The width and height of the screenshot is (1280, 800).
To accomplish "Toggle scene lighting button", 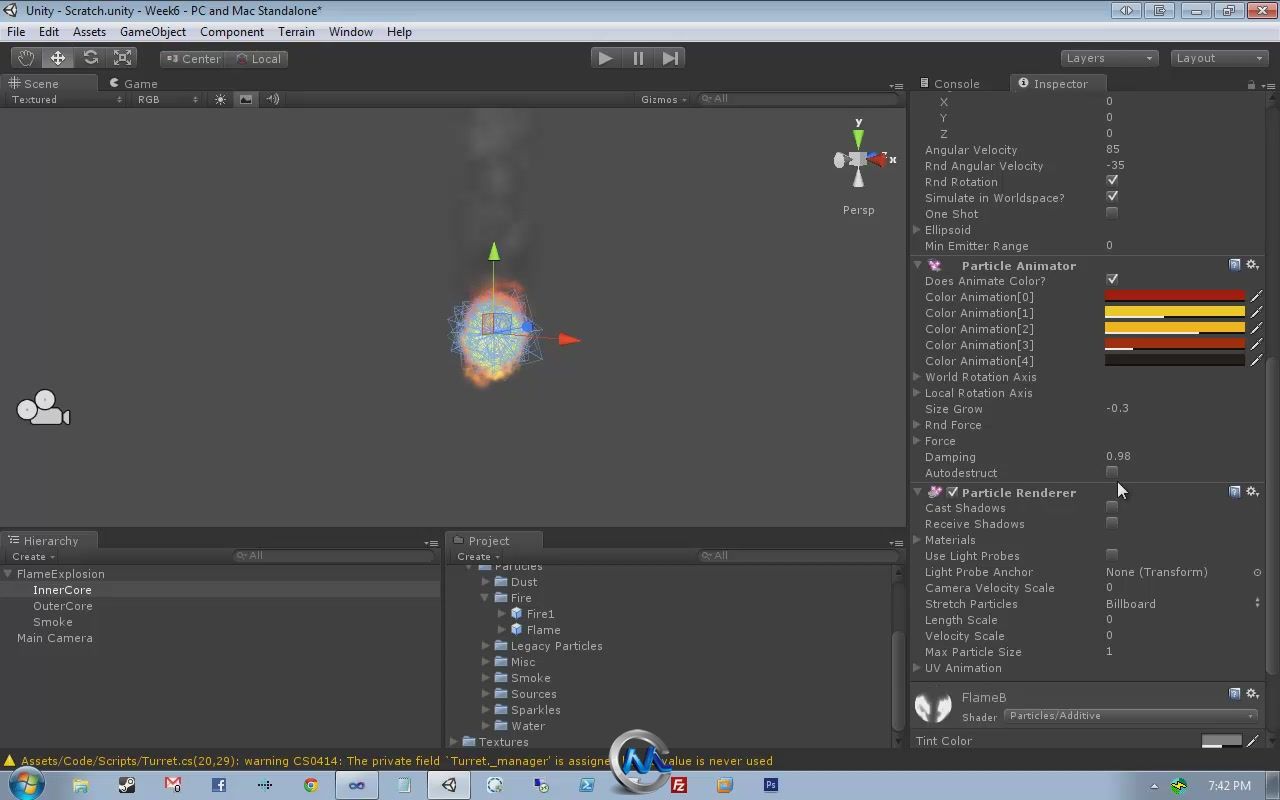I will (220, 99).
